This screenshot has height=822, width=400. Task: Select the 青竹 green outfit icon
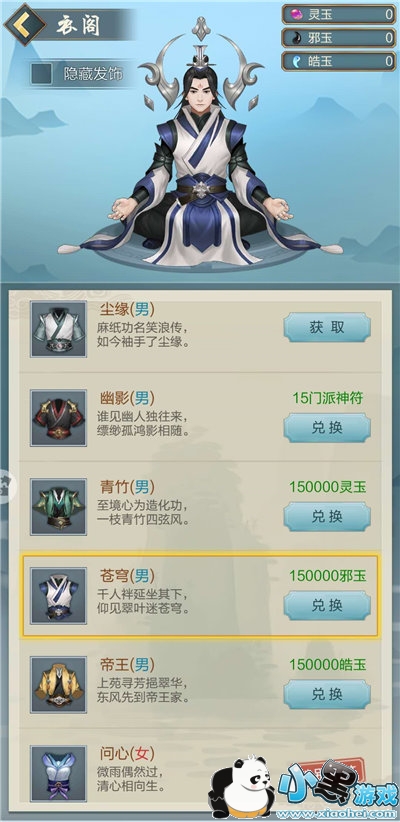pos(58,506)
